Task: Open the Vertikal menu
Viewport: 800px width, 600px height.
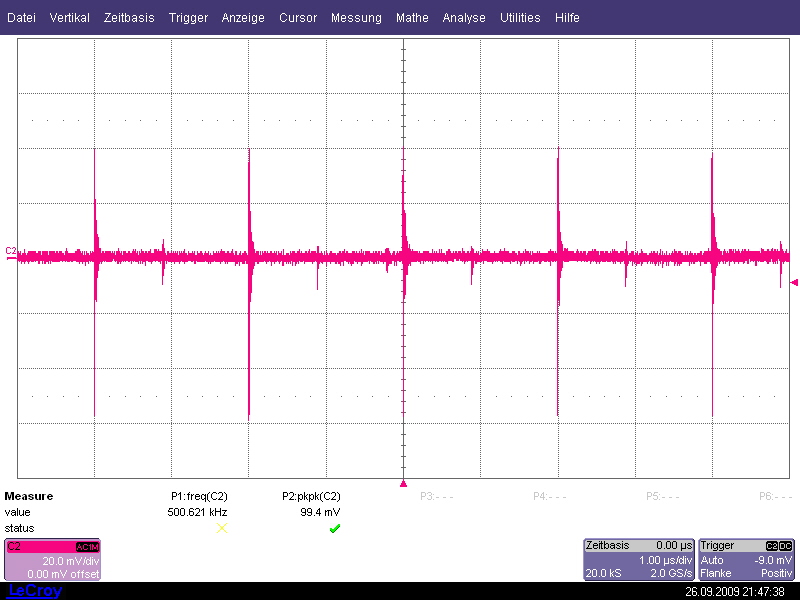Action: coord(69,17)
